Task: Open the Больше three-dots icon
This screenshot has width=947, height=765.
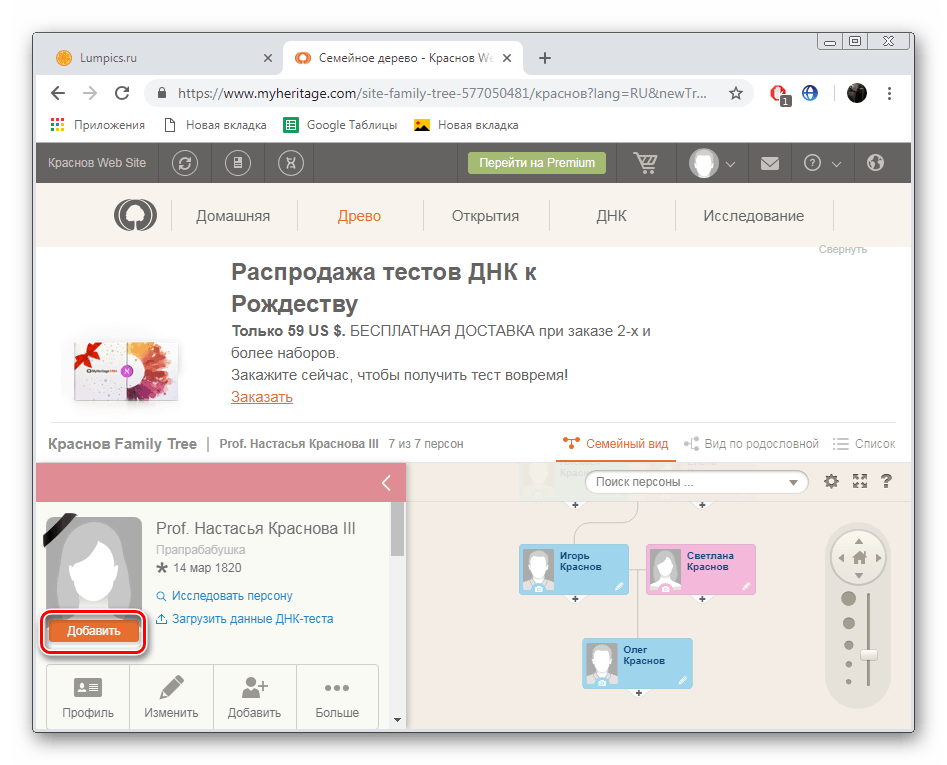Action: click(x=337, y=688)
